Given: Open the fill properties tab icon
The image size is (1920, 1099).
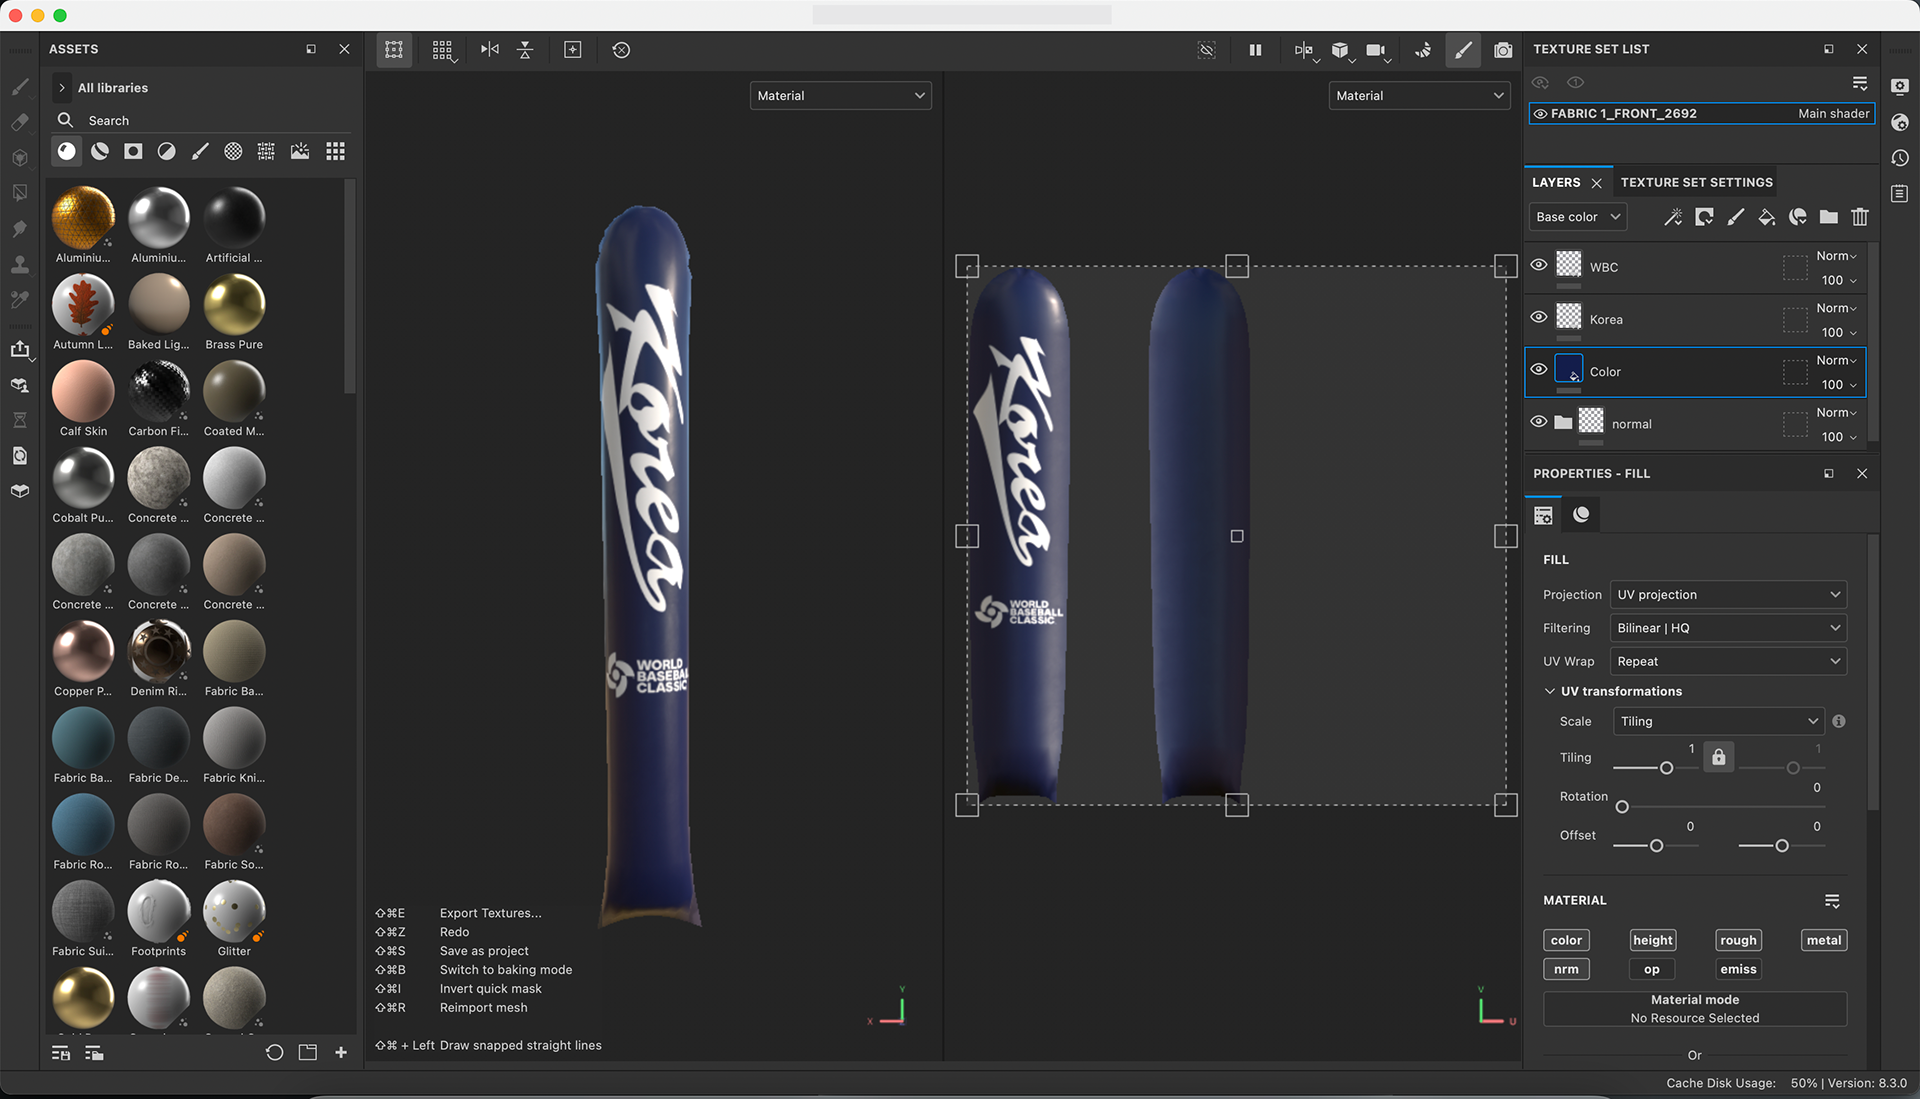Looking at the screenshot, I should point(1543,515).
